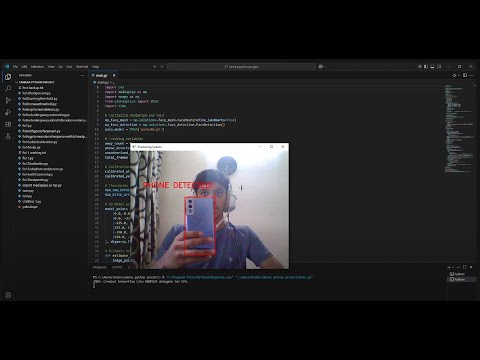Open the import mediapipe as mp.py file
Screen dimensions: 480x360
pos(42,185)
